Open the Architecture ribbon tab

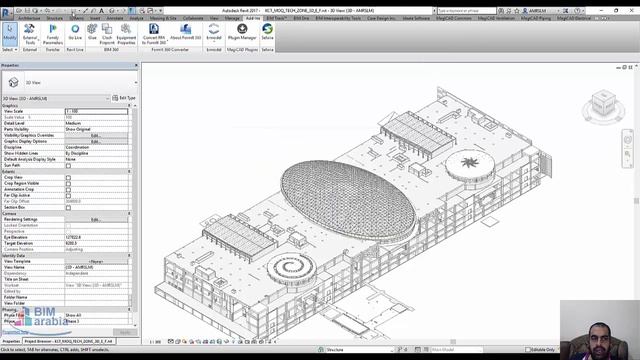(29, 18)
